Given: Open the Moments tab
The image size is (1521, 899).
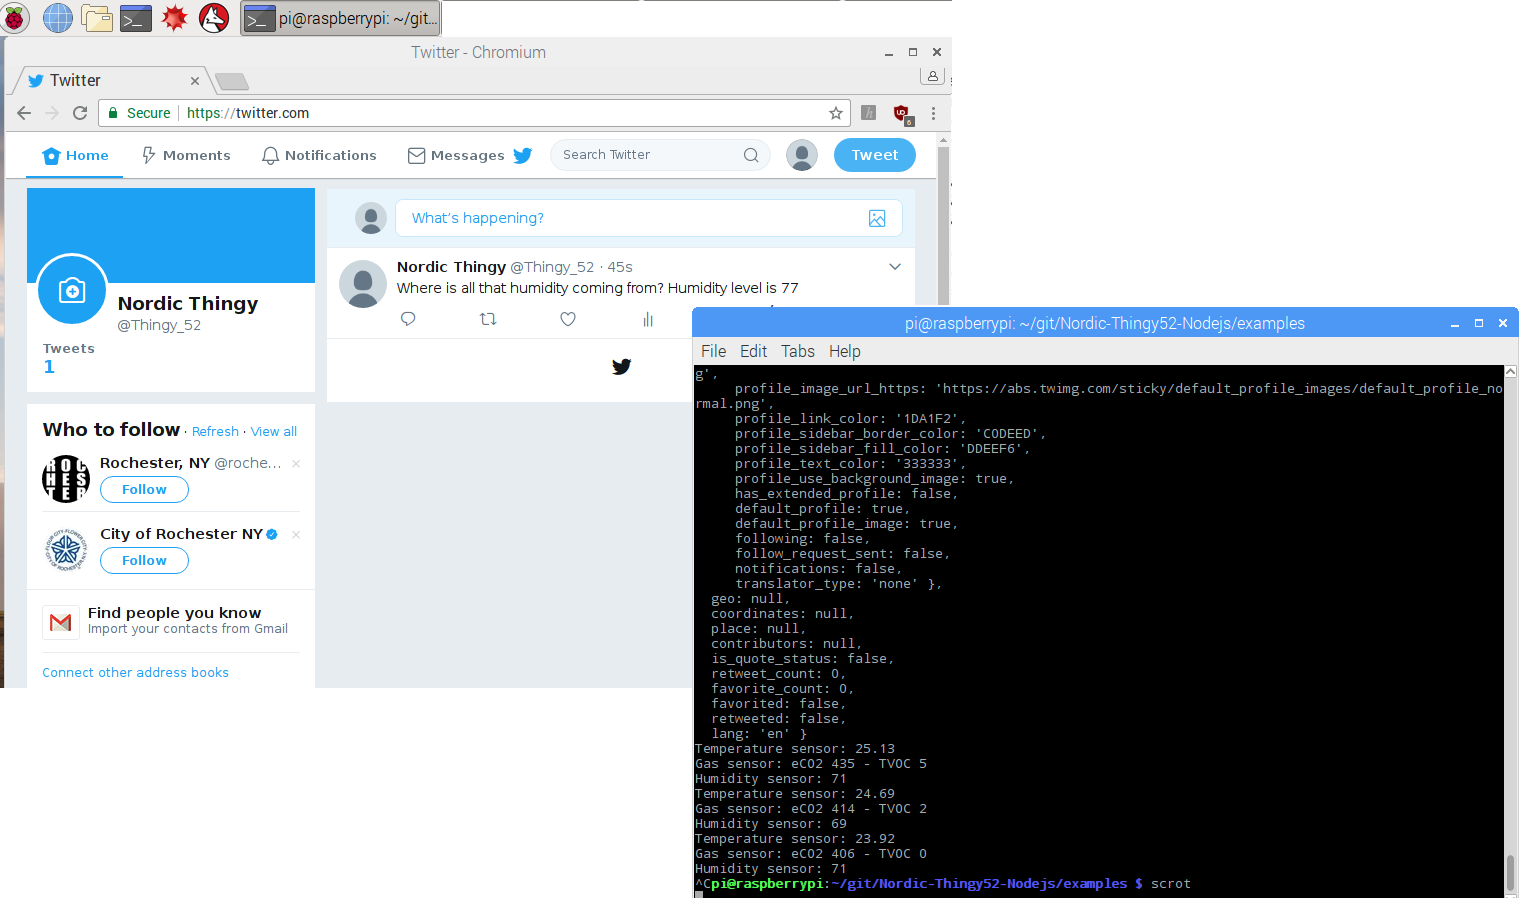Looking at the screenshot, I should pyautogui.click(x=186, y=155).
